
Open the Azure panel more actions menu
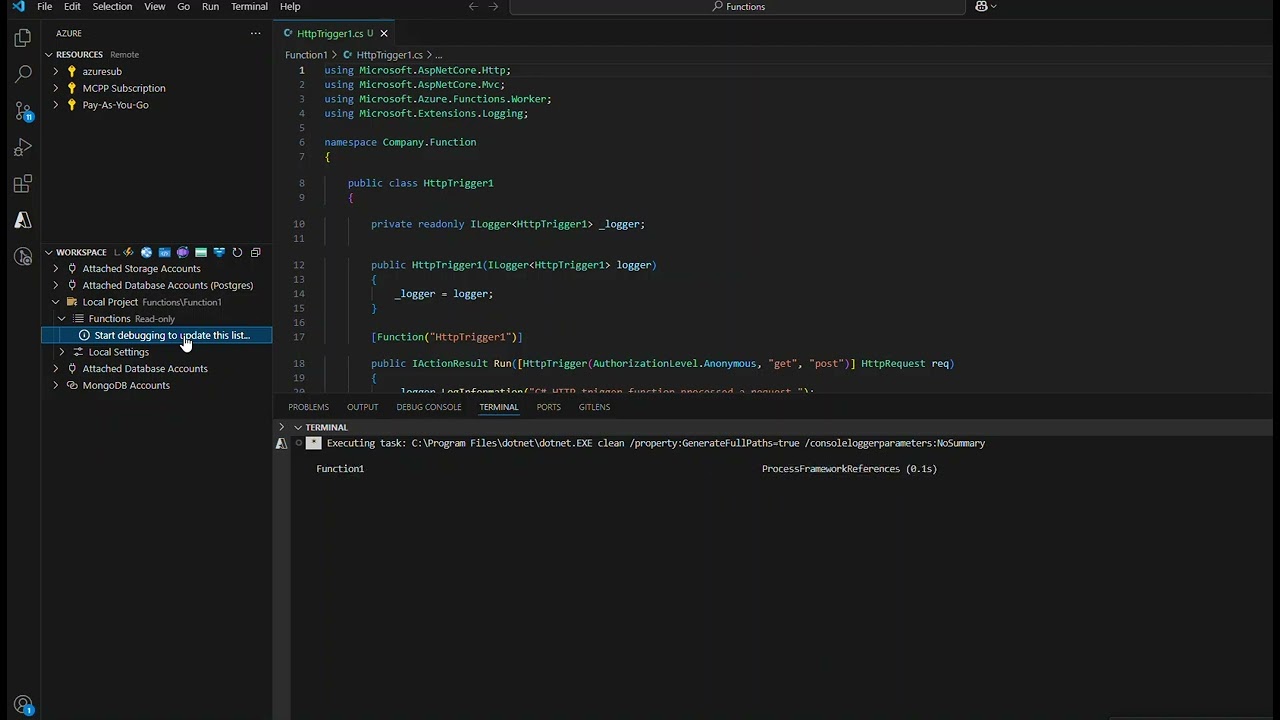pos(255,33)
